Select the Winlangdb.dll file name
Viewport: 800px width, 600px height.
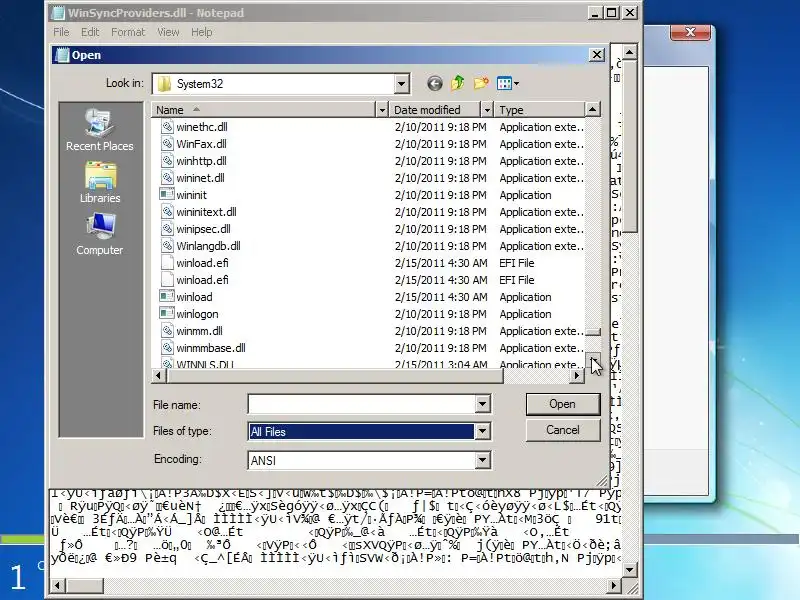pyautogui.click(x=208, y=246)
